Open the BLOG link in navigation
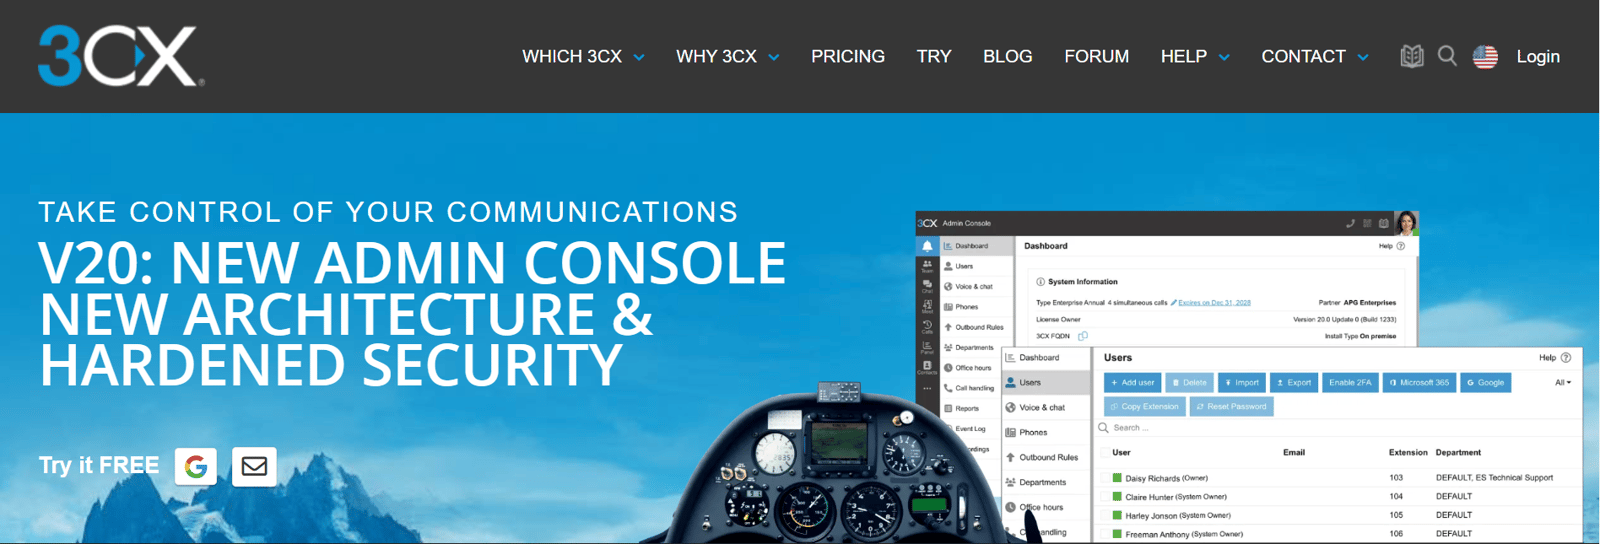 point(1008,57)
